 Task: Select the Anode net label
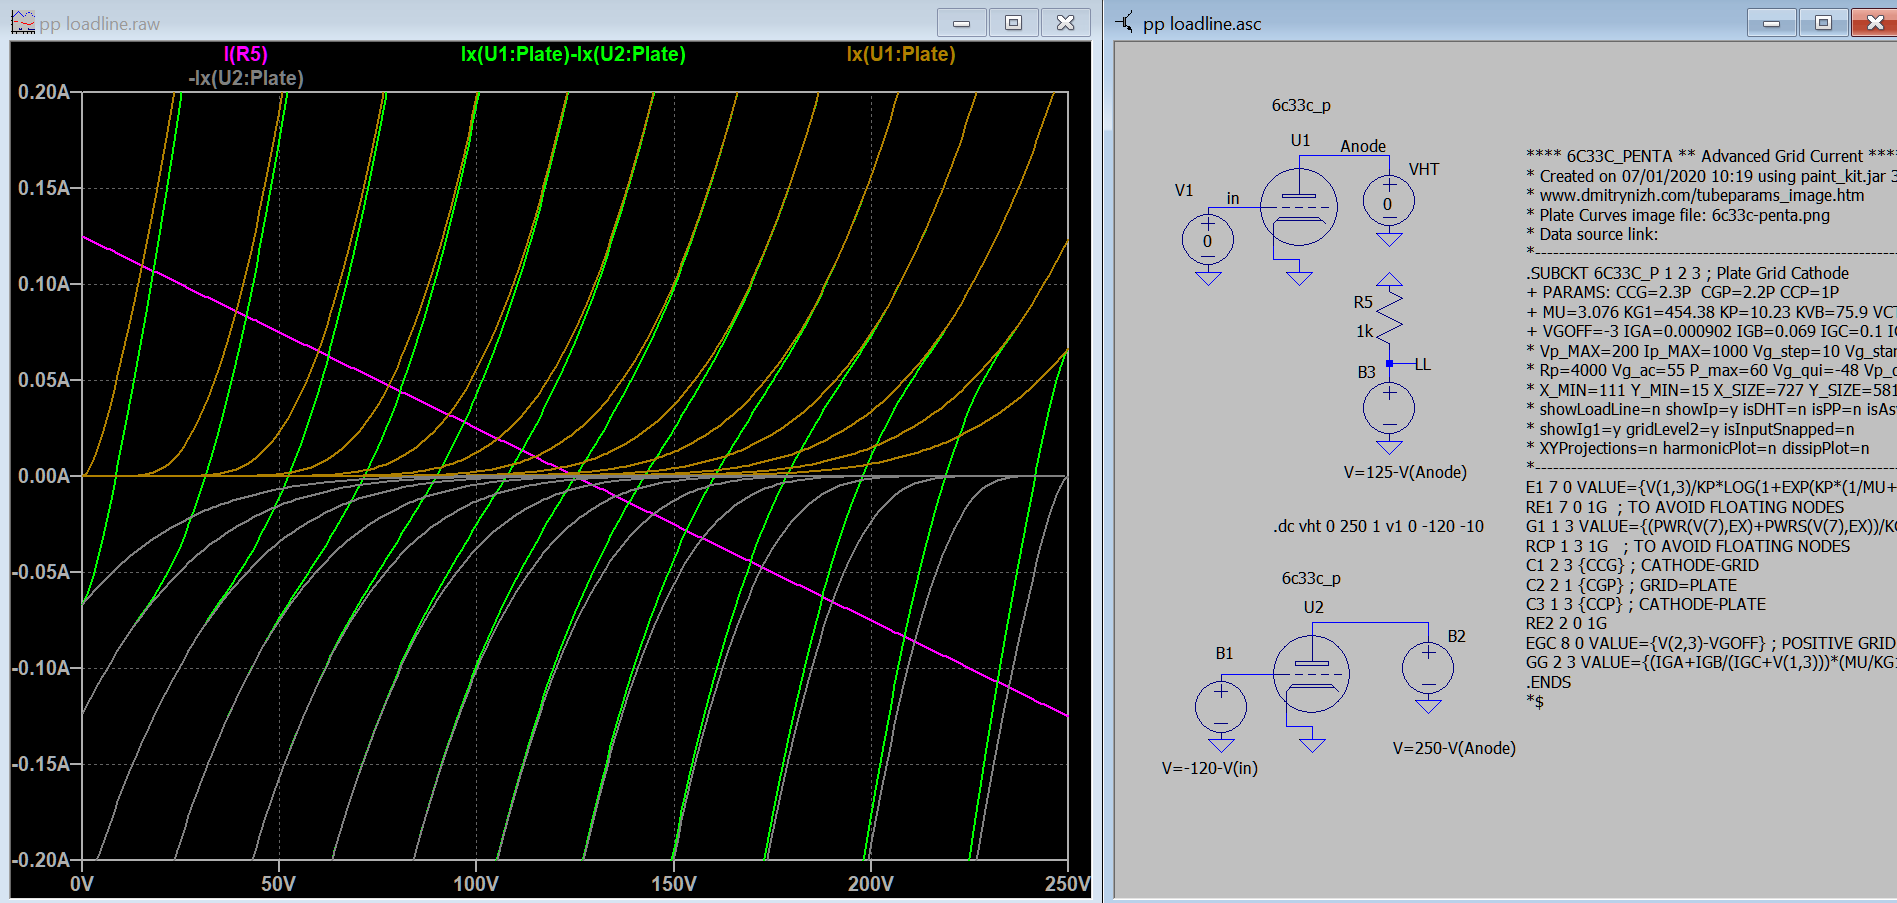(x=1363, y=146)
